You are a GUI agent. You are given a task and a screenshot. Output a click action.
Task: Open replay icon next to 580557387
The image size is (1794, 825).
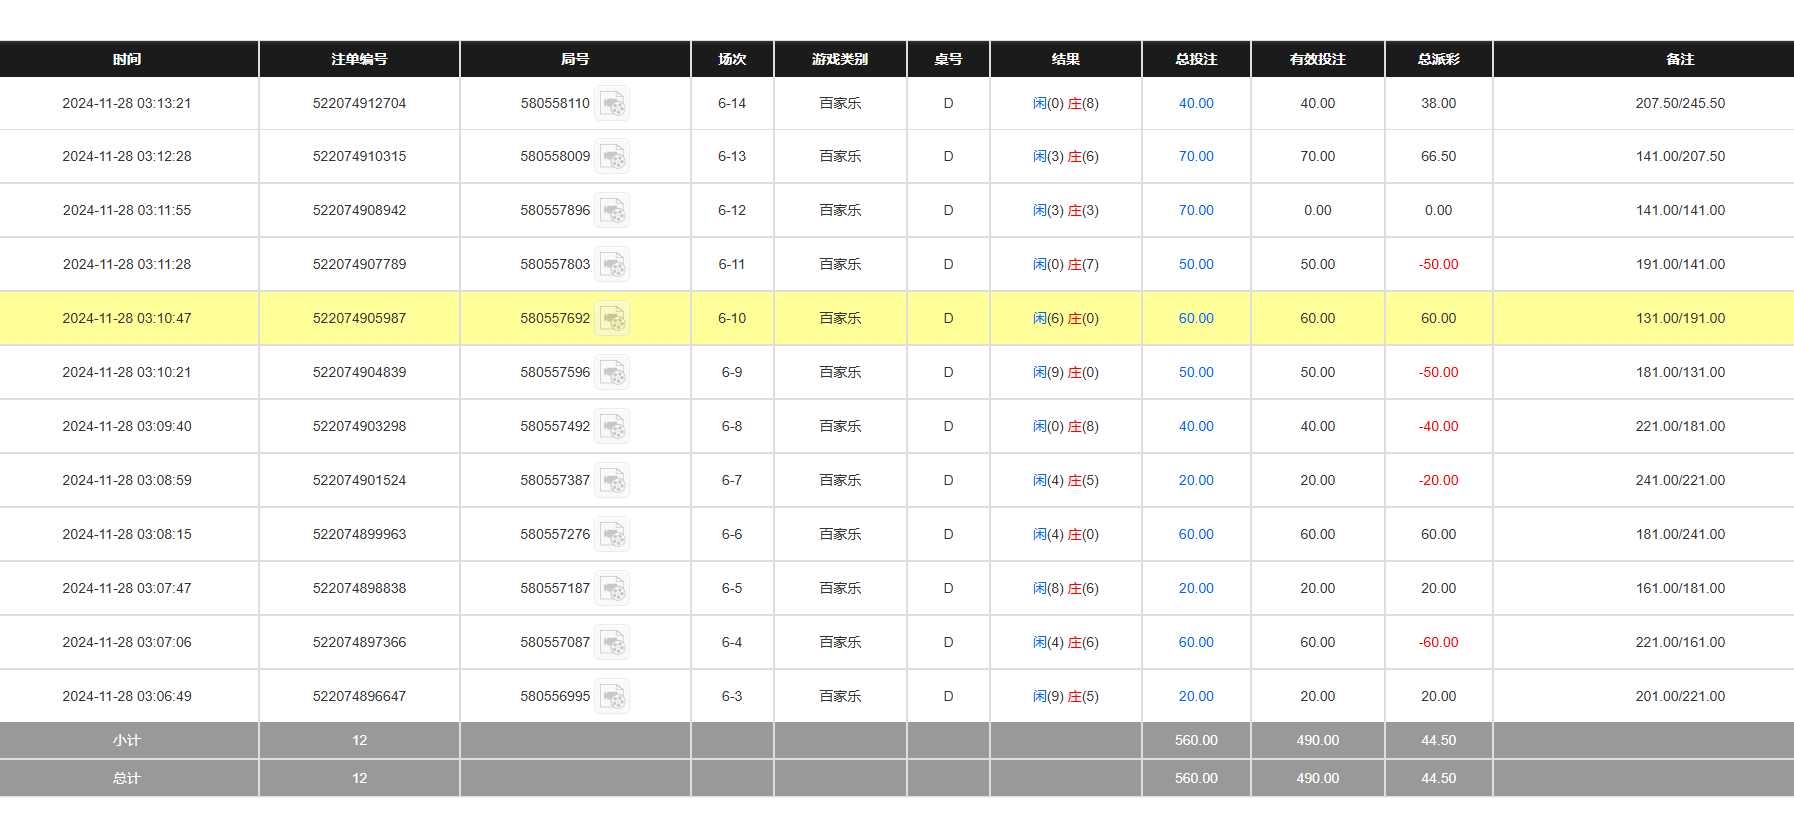[612, 481]
